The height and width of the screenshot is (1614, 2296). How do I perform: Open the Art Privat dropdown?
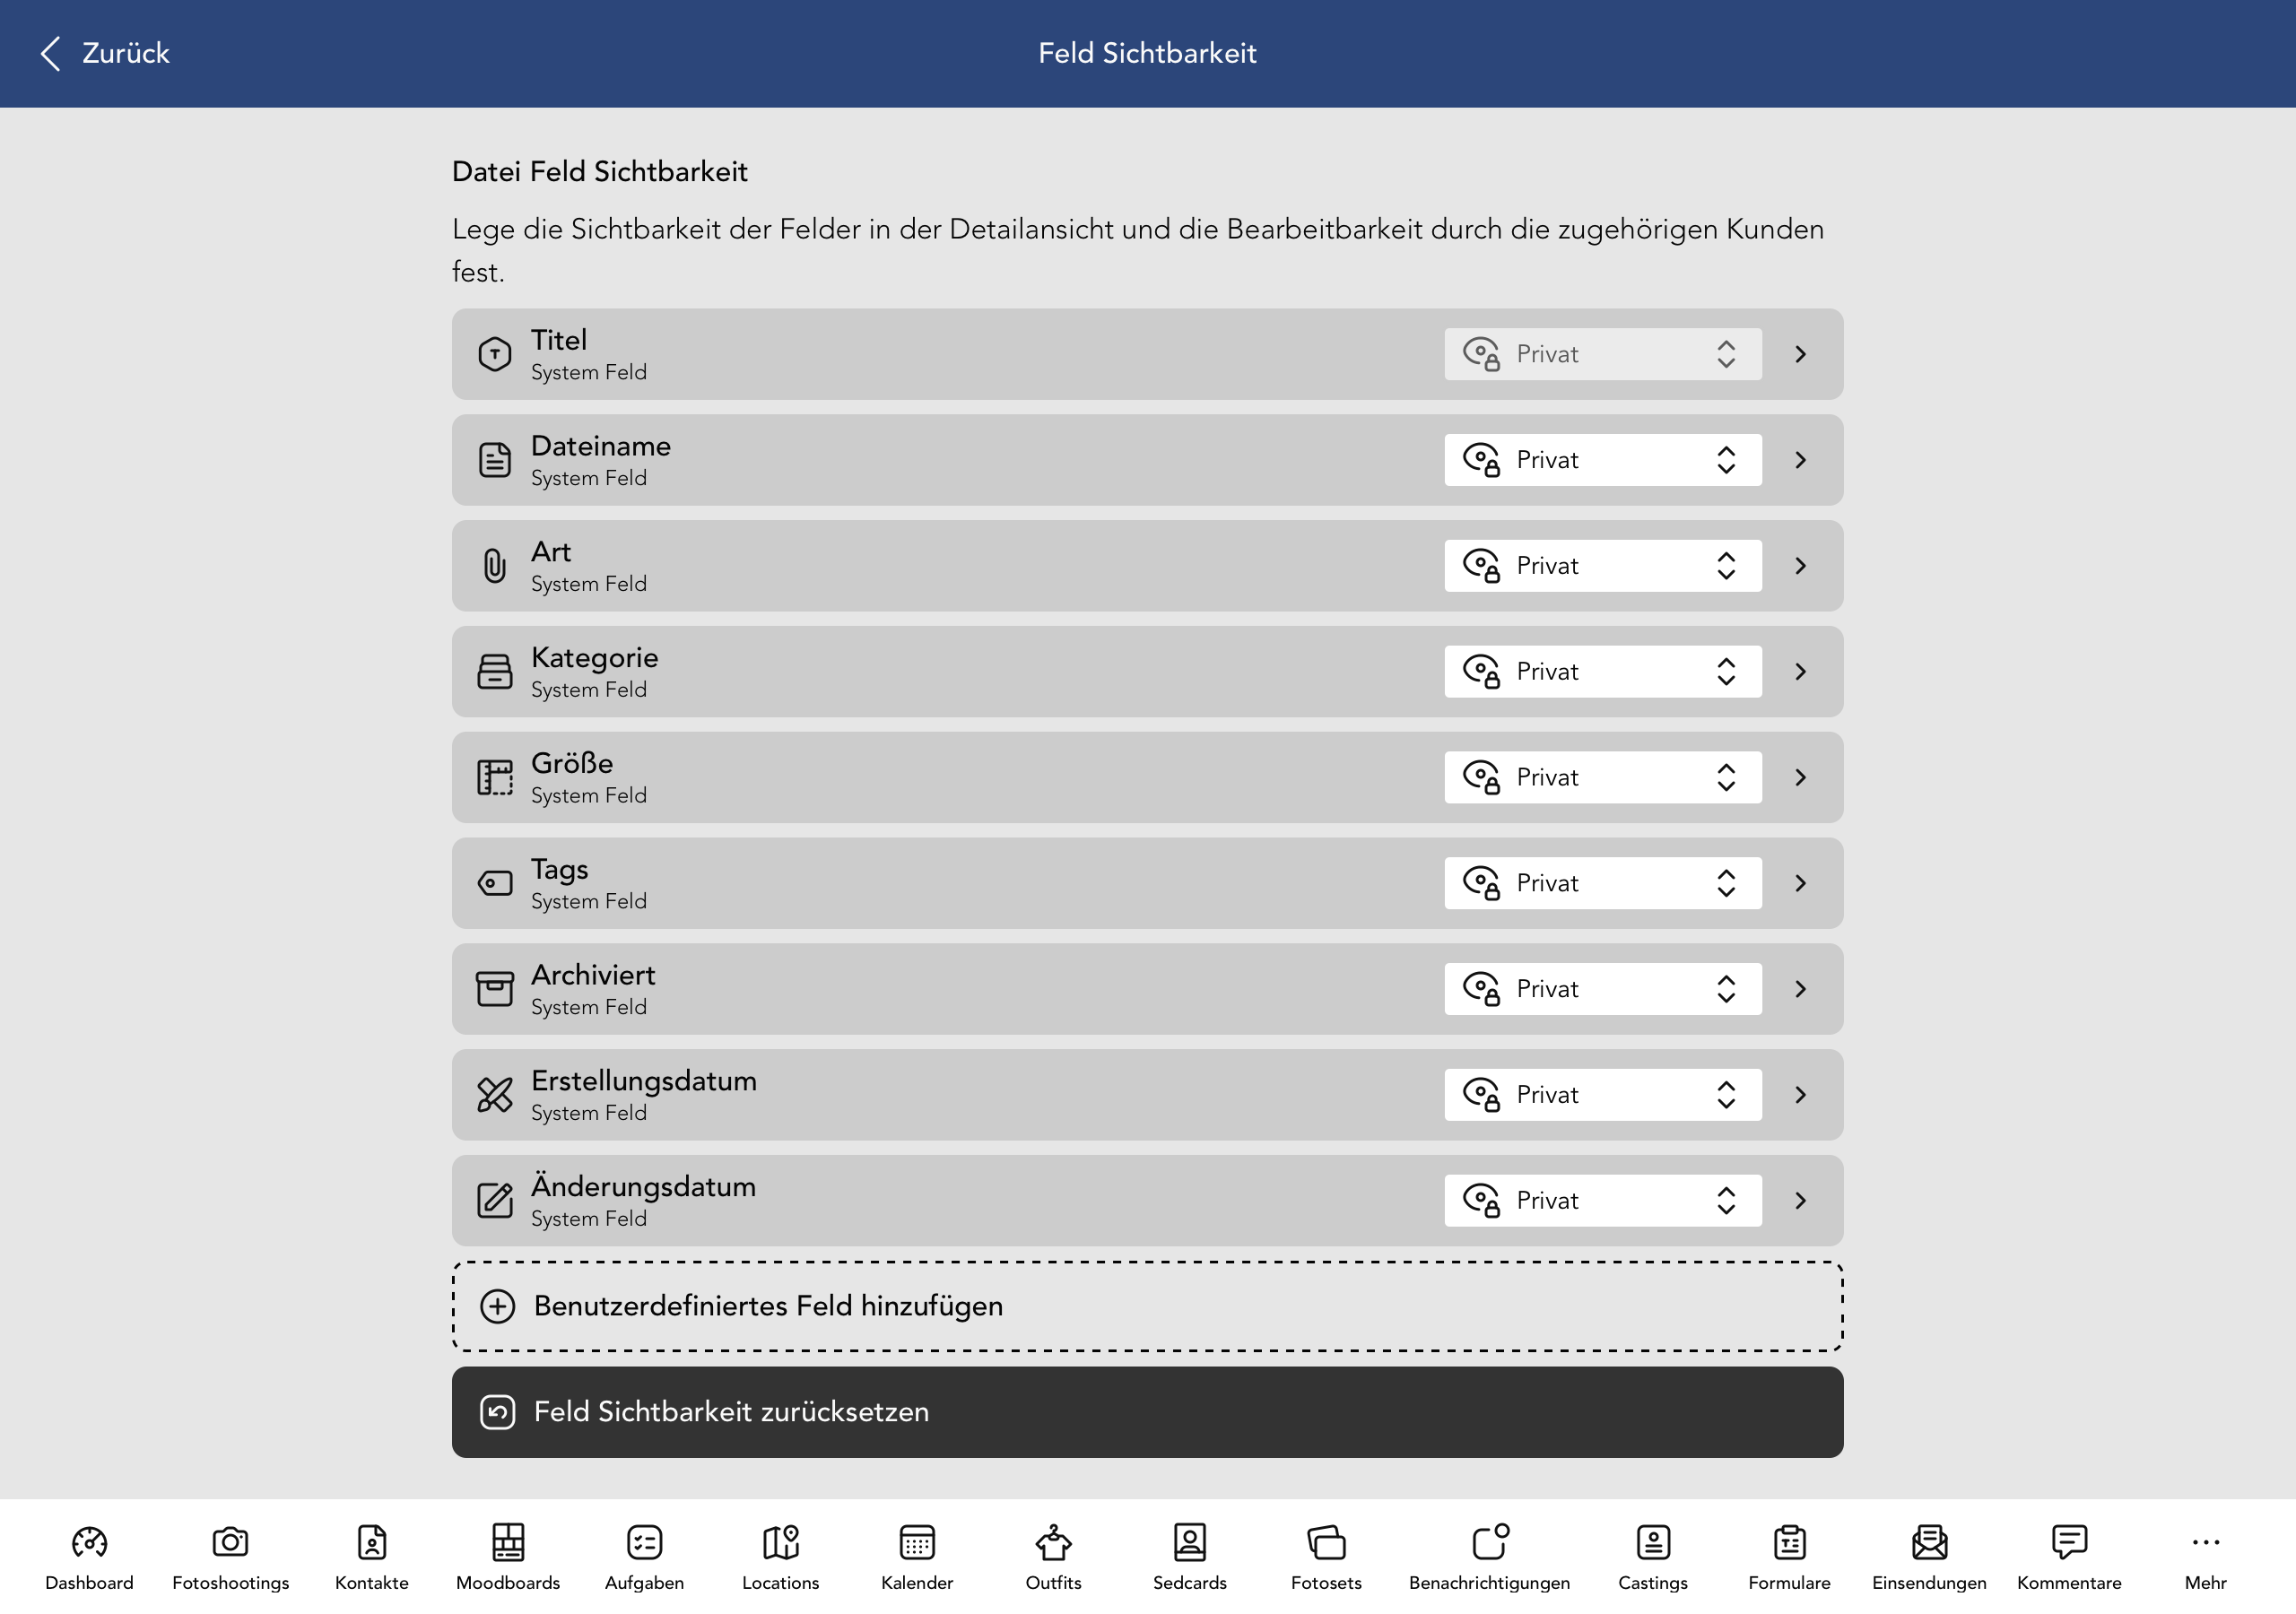(x=1603, y=566)
